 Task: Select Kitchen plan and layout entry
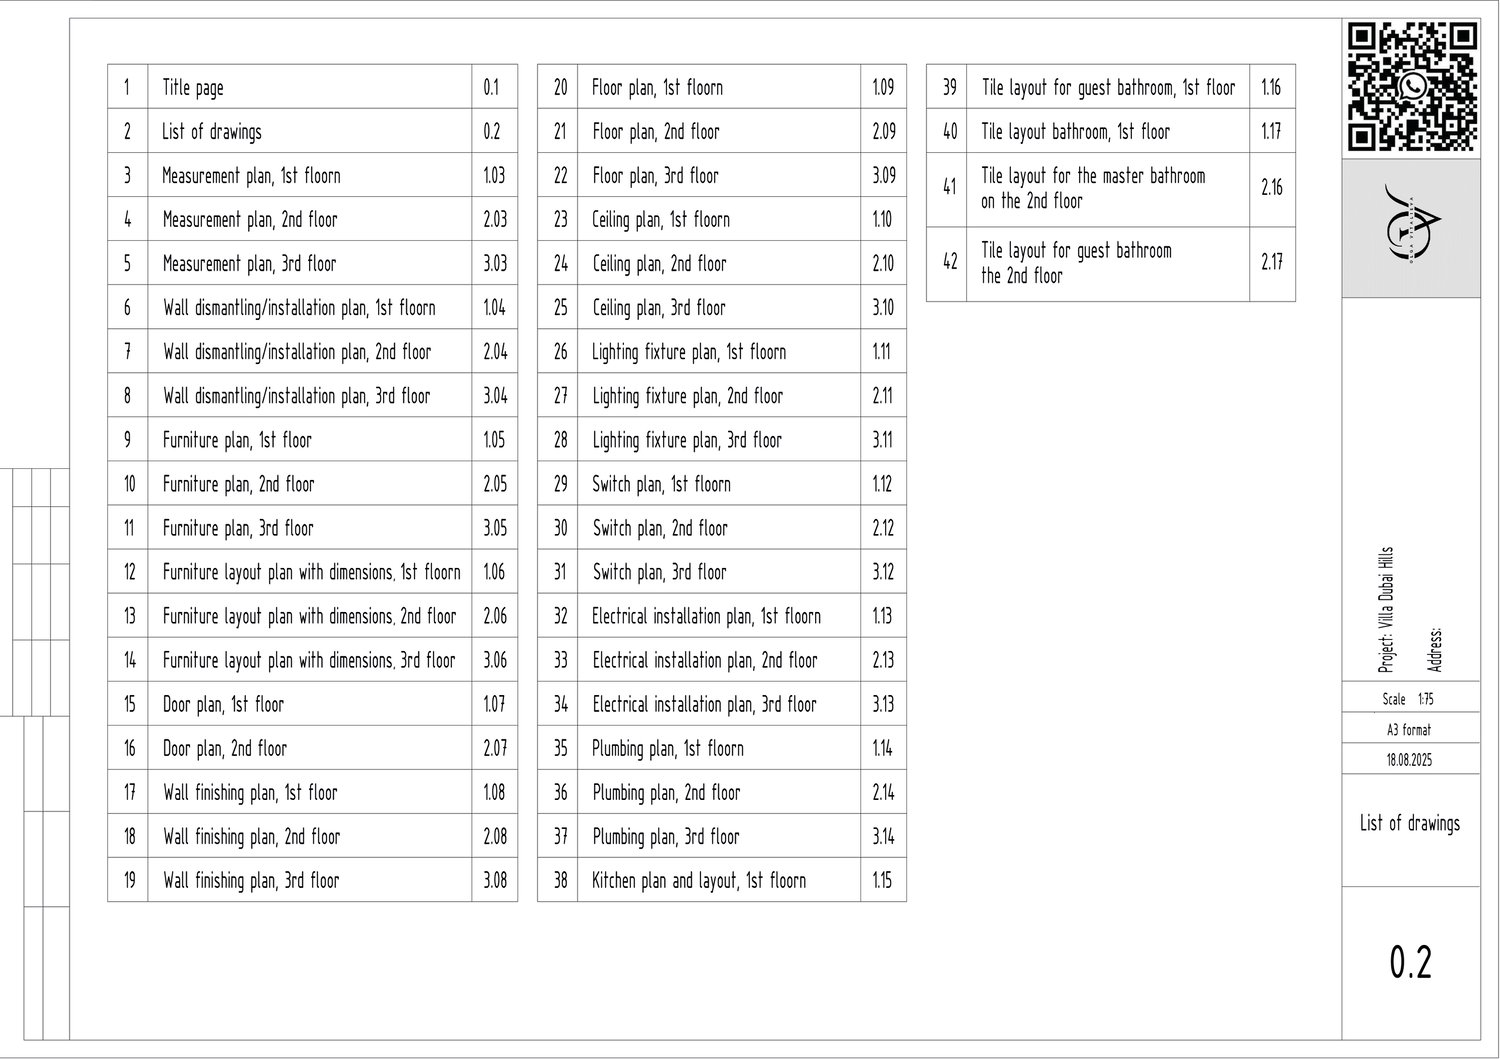pos(698,881)
